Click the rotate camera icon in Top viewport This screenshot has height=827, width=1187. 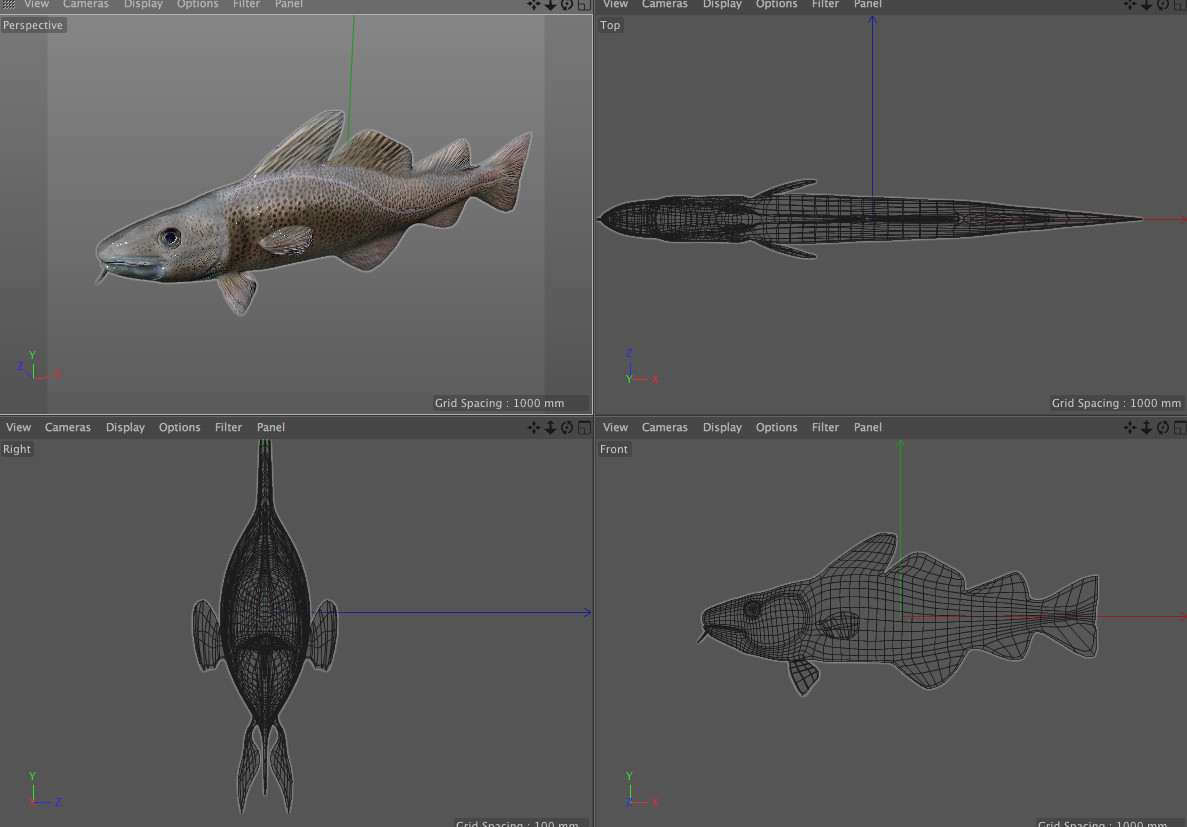(x=1163, y=5)
